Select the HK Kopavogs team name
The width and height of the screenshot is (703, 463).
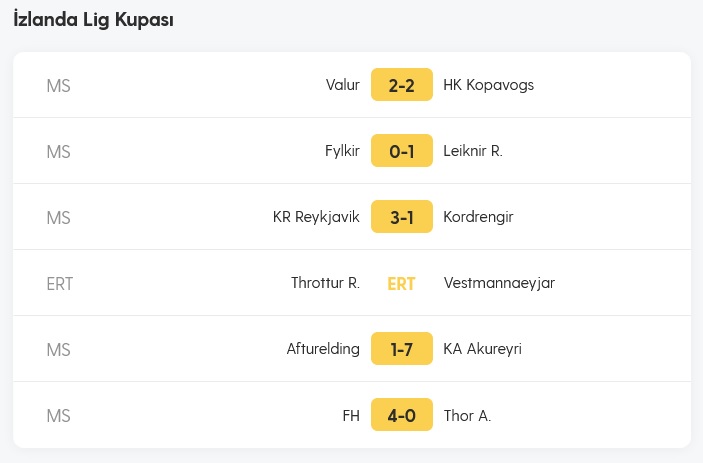pos(489,85)
